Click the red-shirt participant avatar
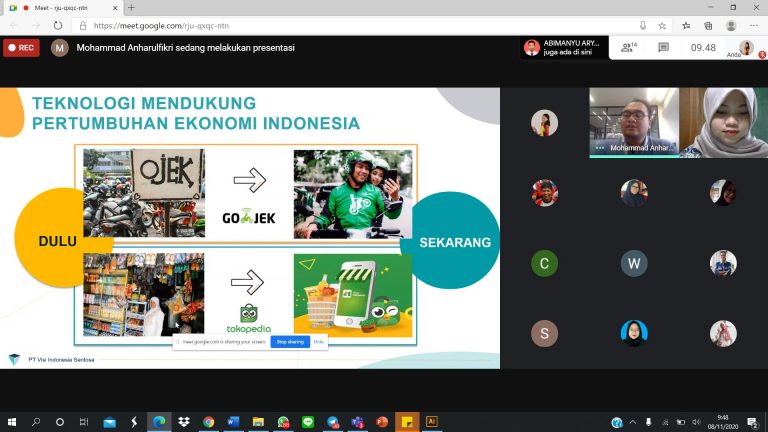The height and width of the screenshot is (432, 768). pyautogui.click(x=544, y=192)
